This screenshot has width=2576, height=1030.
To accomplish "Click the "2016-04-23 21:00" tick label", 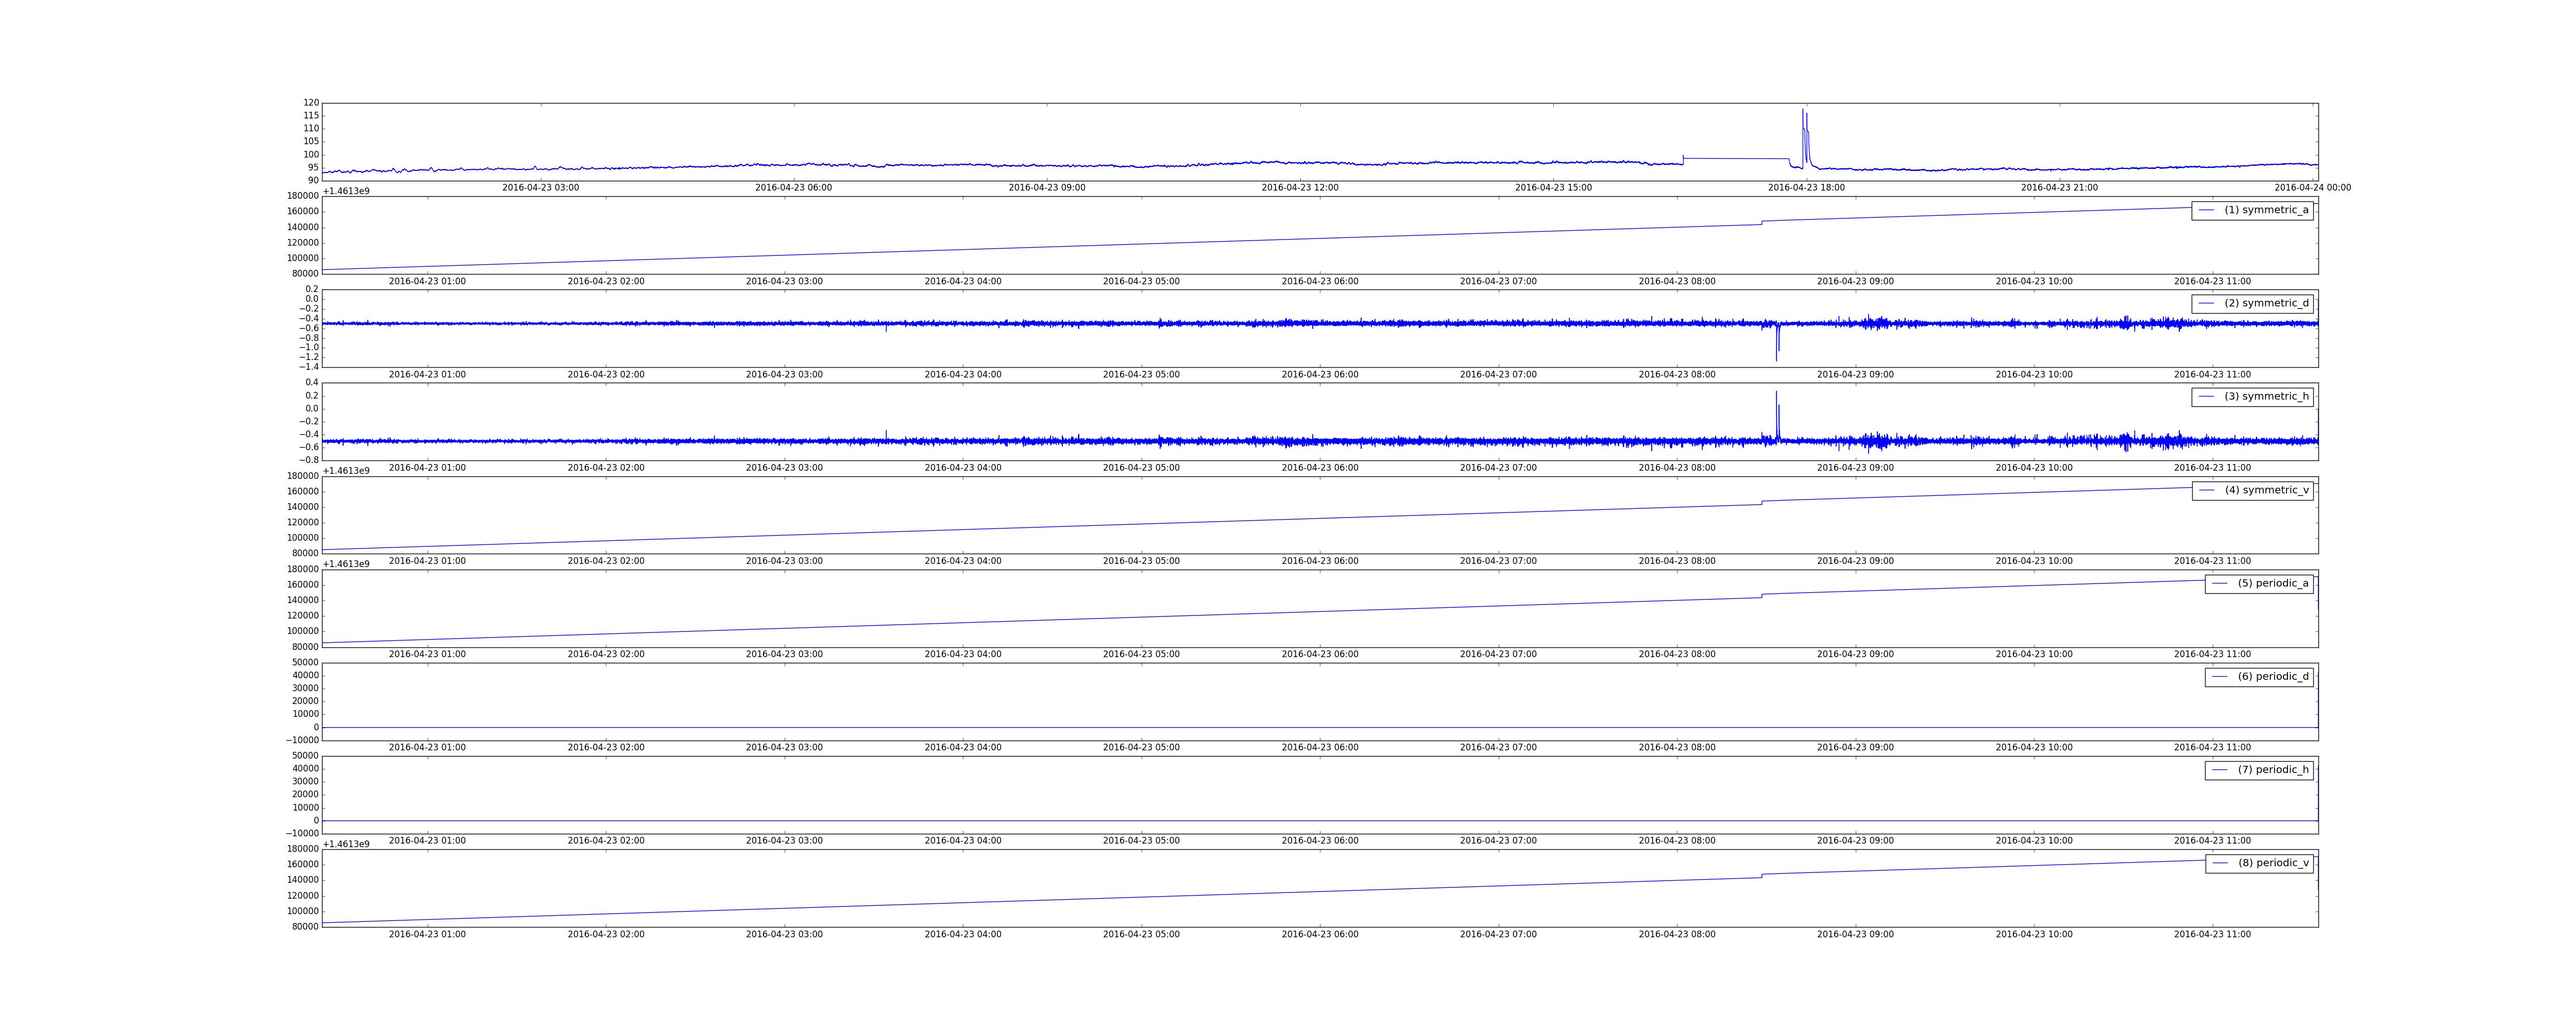I will click(x=2059, y=188).
